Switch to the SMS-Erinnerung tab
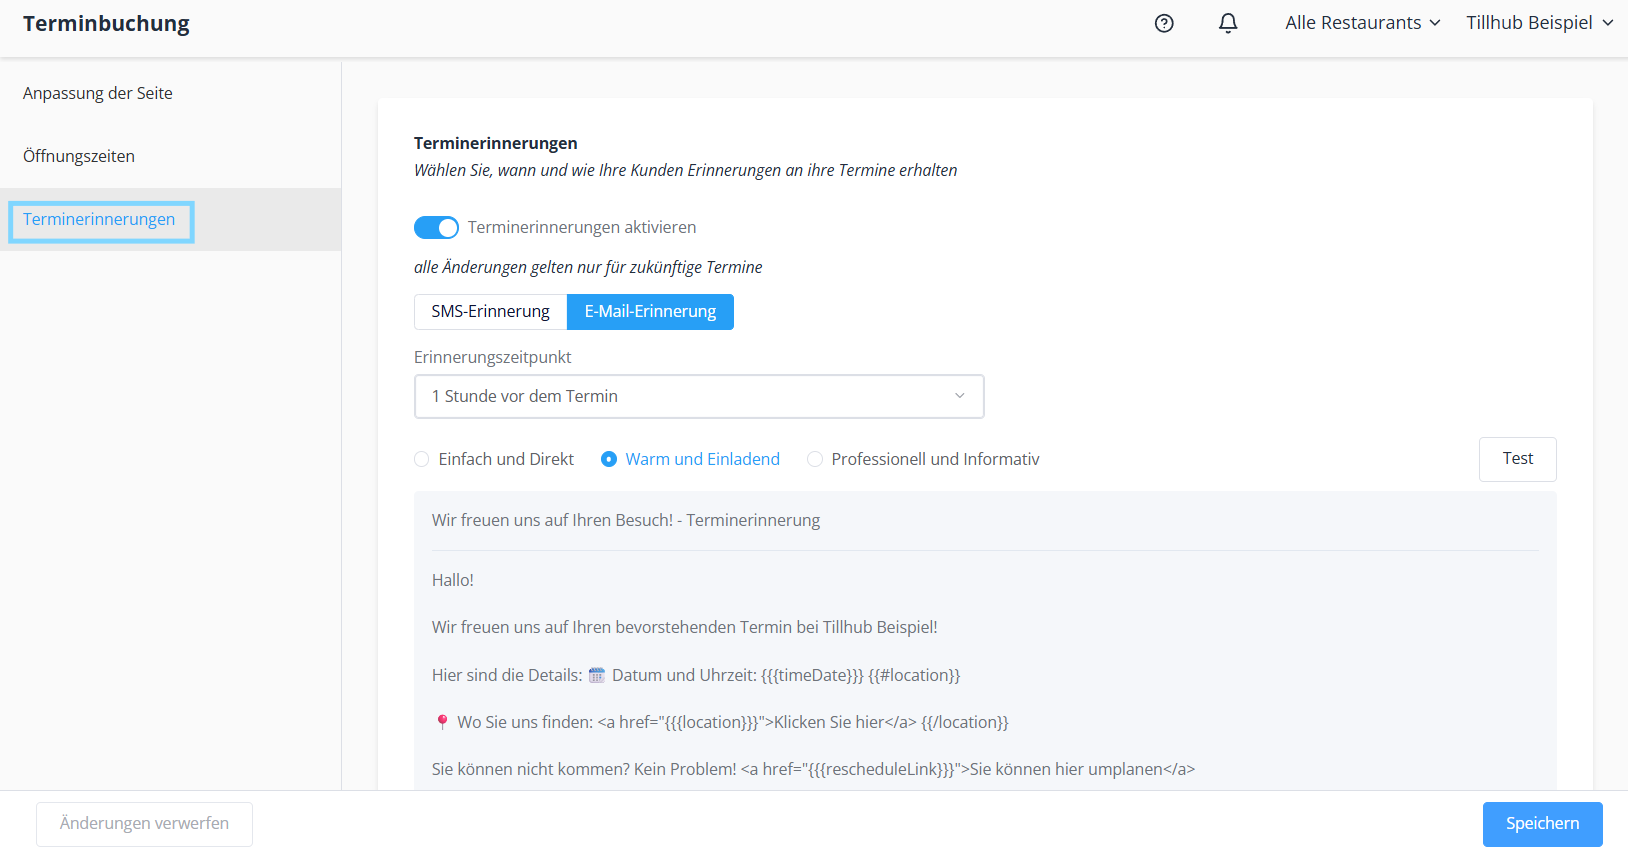Image resolution: width=1628 pixels, height=851 pixels. [x=490, y=312]
